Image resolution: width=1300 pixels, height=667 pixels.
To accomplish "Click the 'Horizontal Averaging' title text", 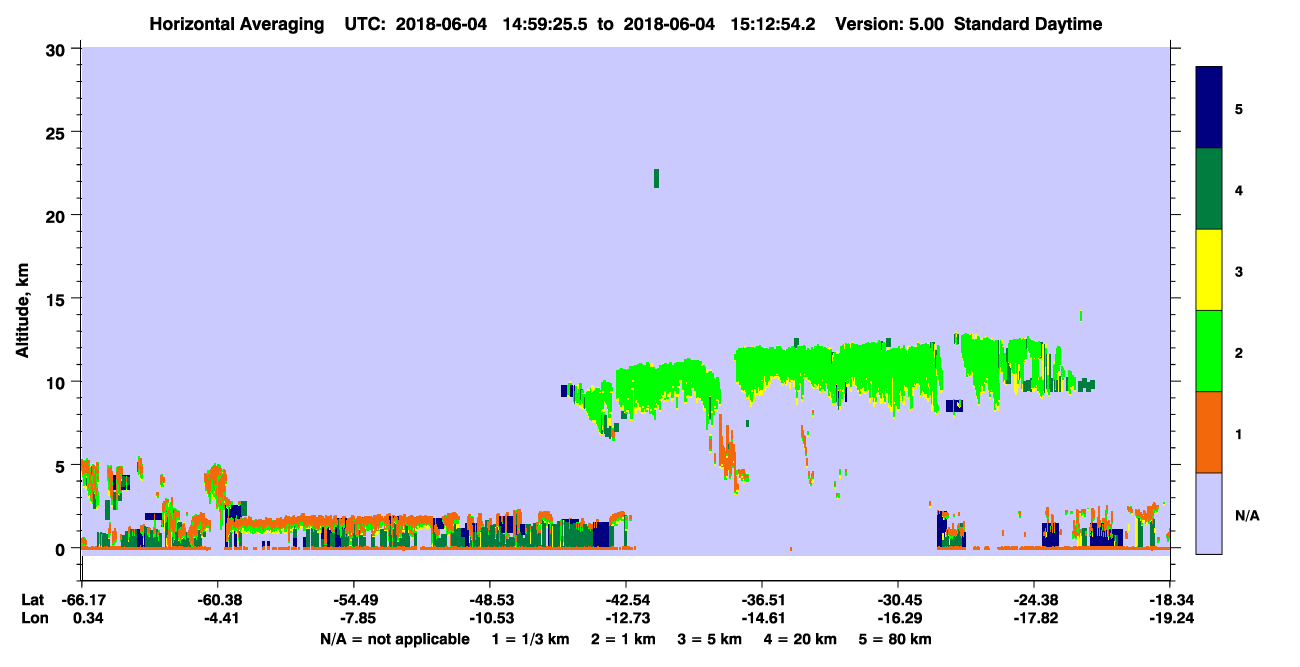I will (236, 24).
